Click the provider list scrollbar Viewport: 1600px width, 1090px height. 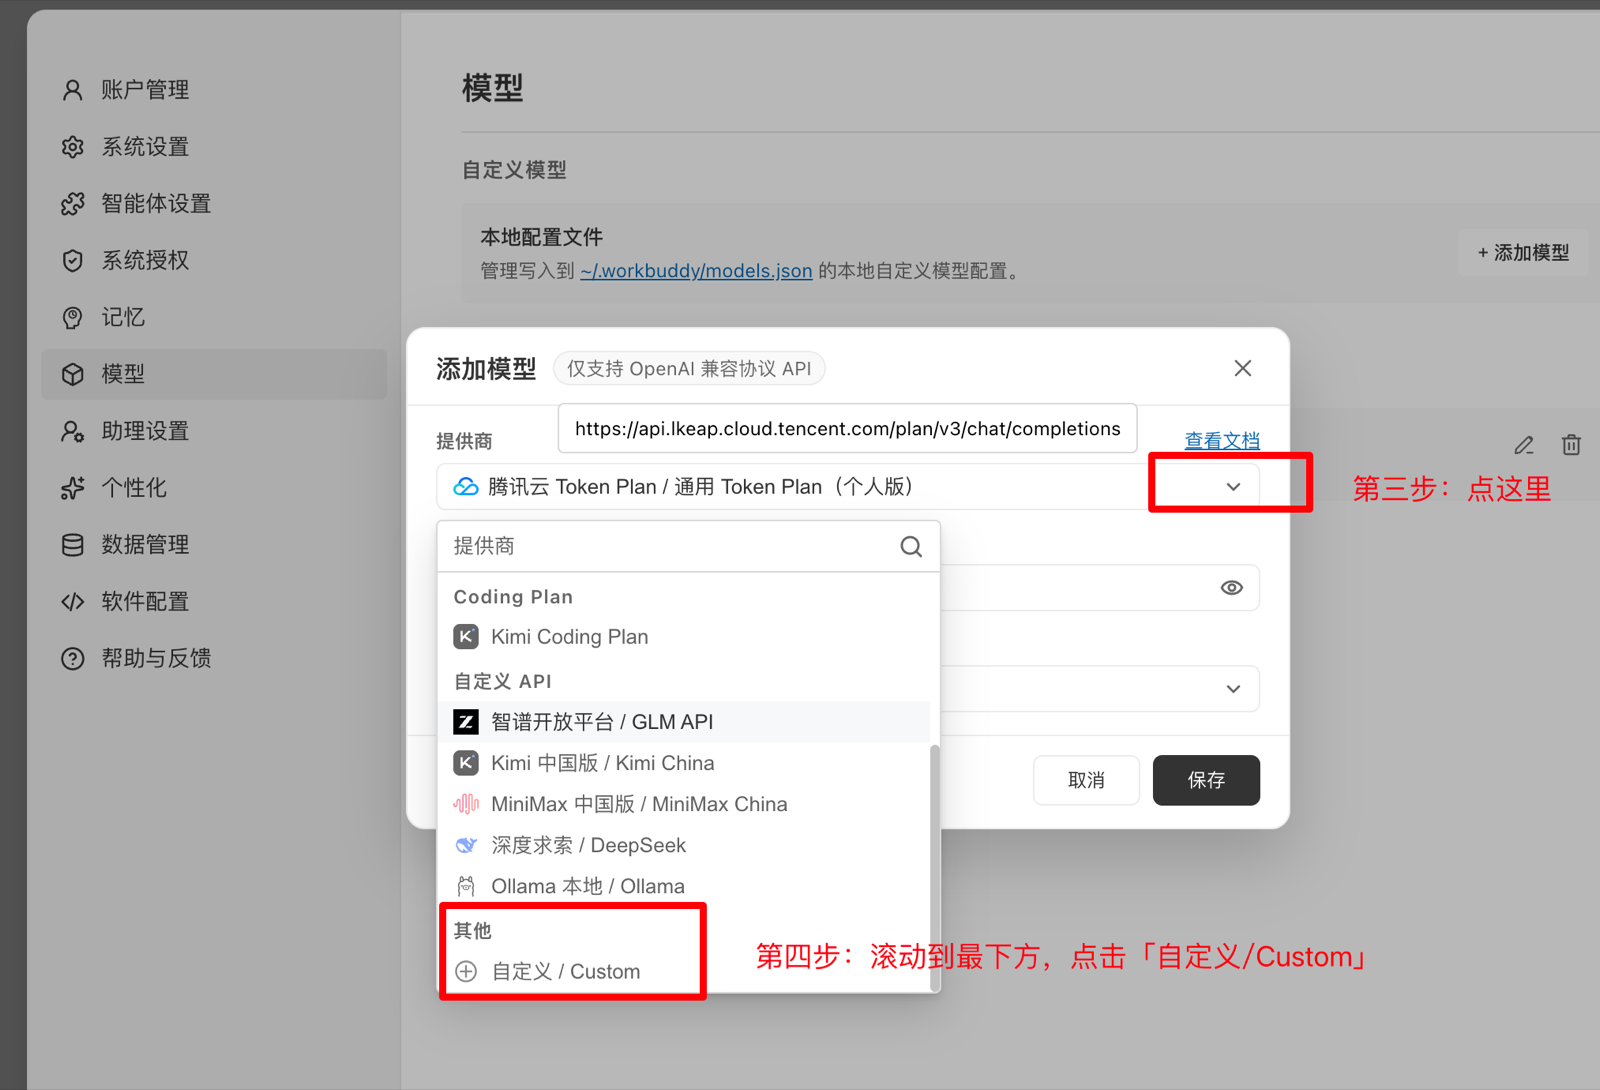(935, 868)
